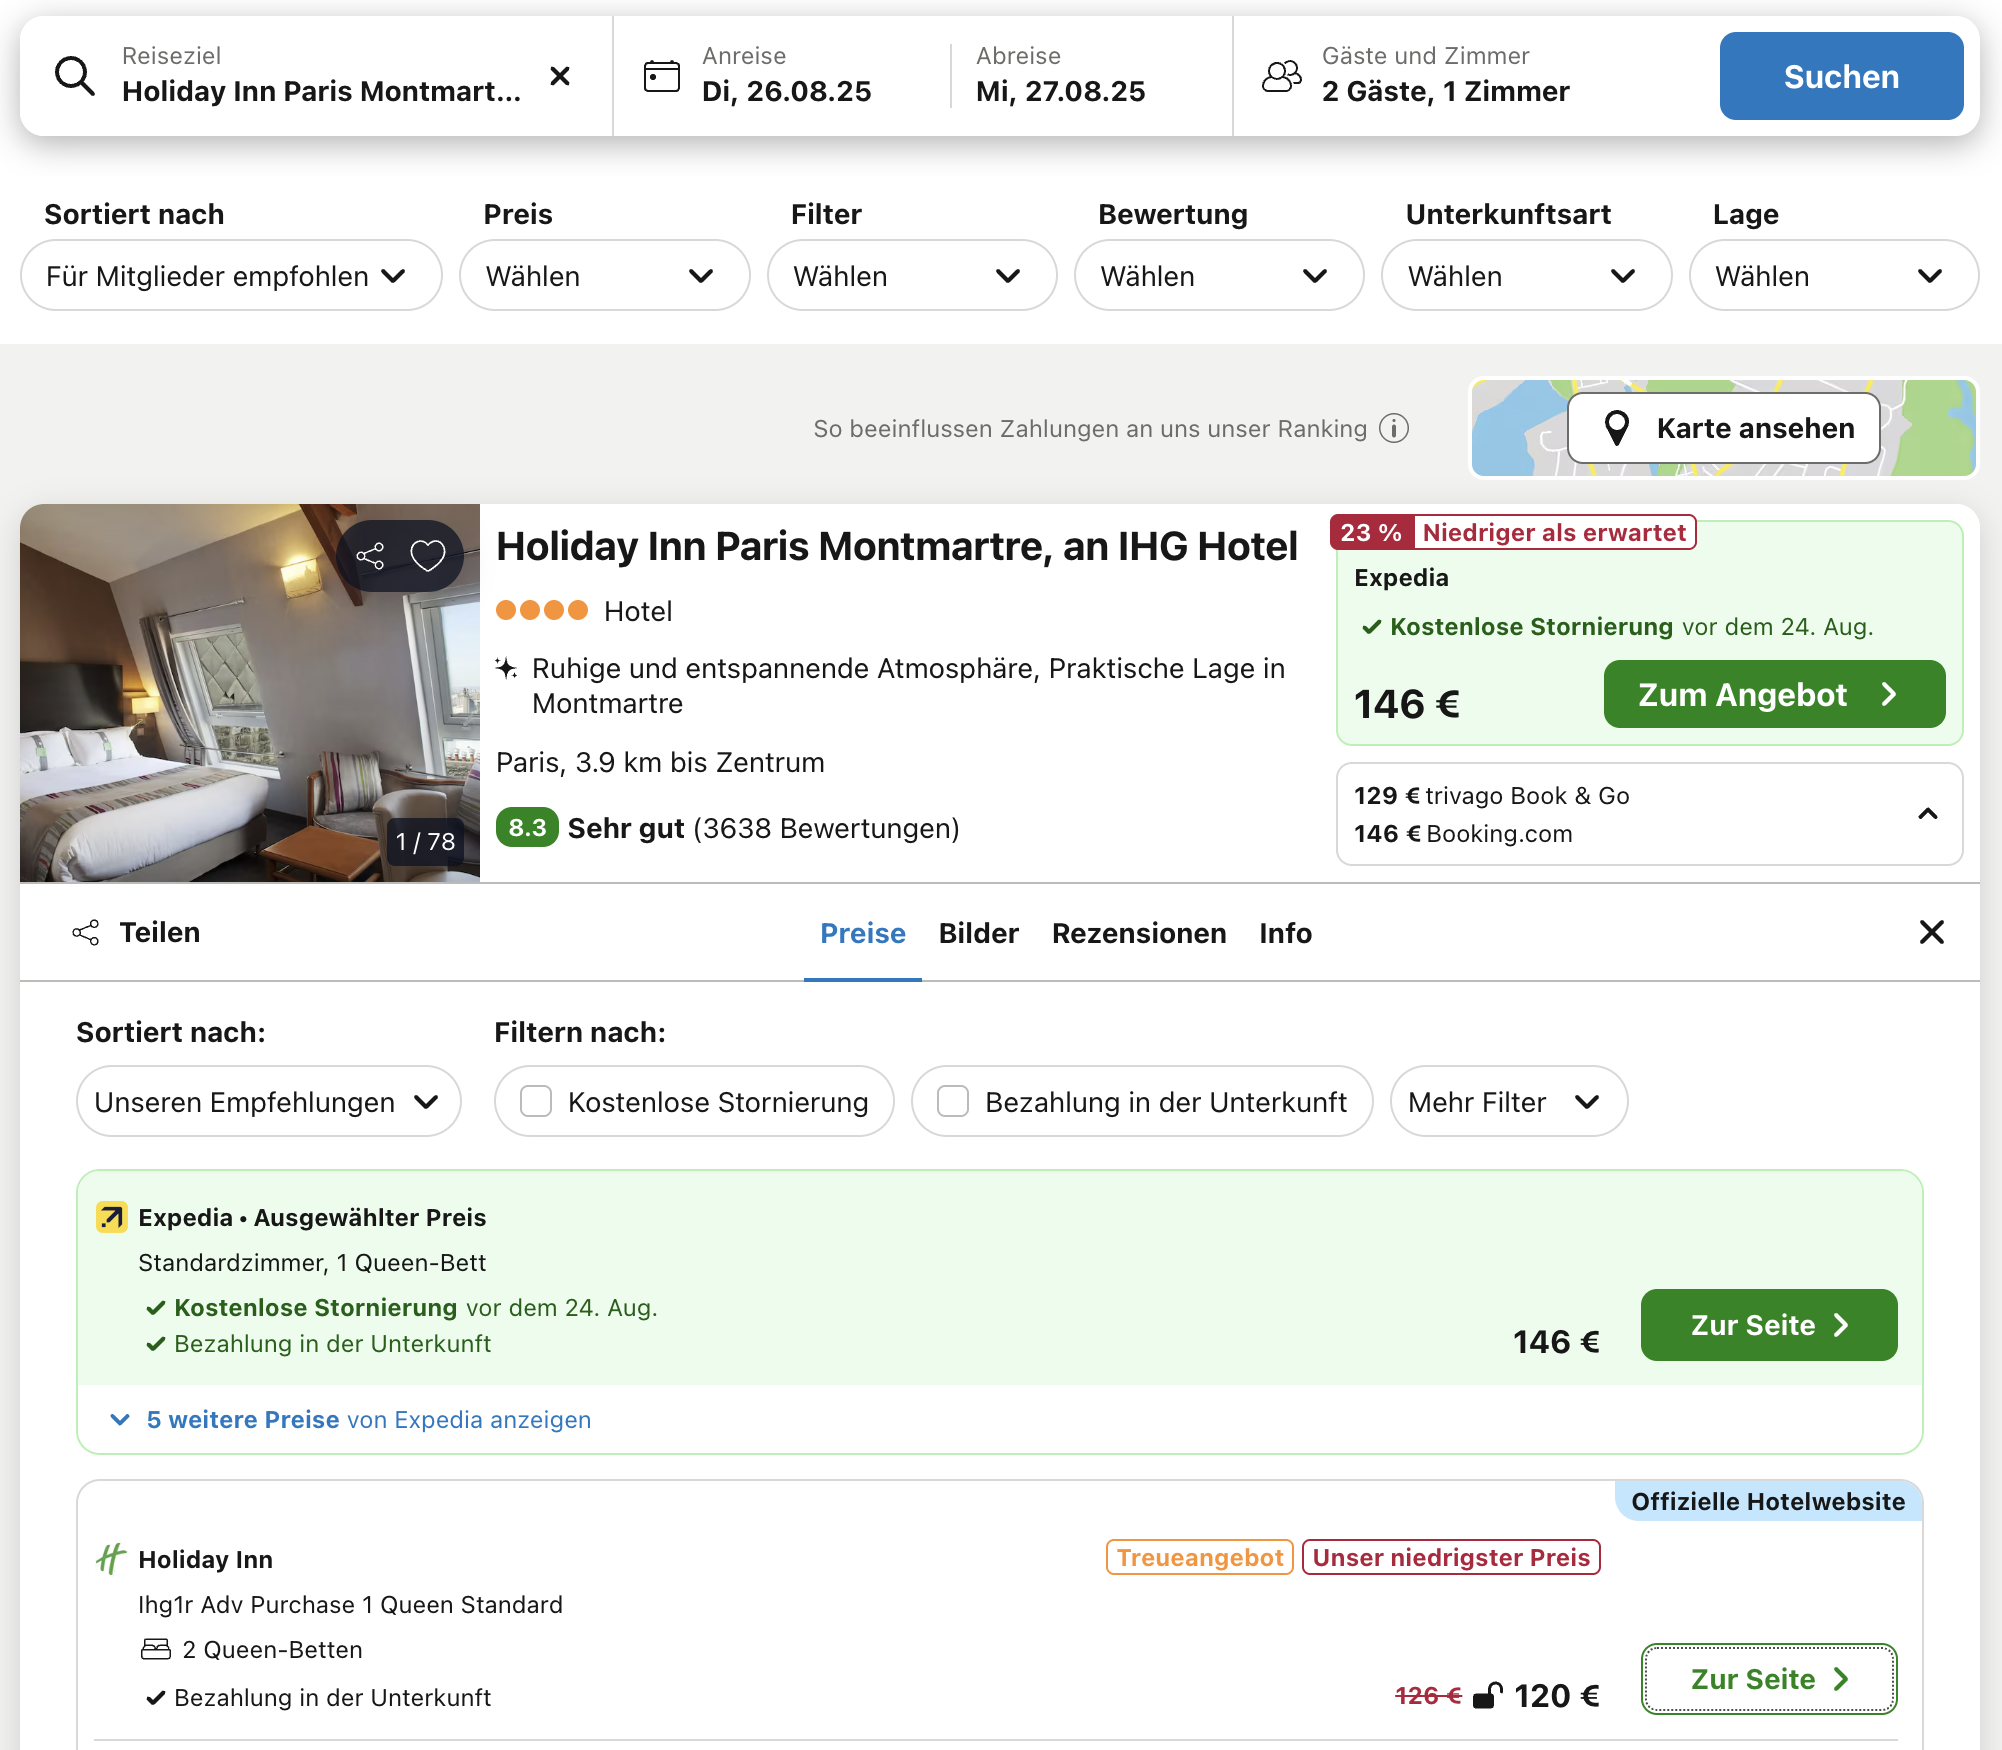Screen dimensions: 2002x1750
Task: Click Zur Seite for Expedia offer
Action: click(1769, 1325)
